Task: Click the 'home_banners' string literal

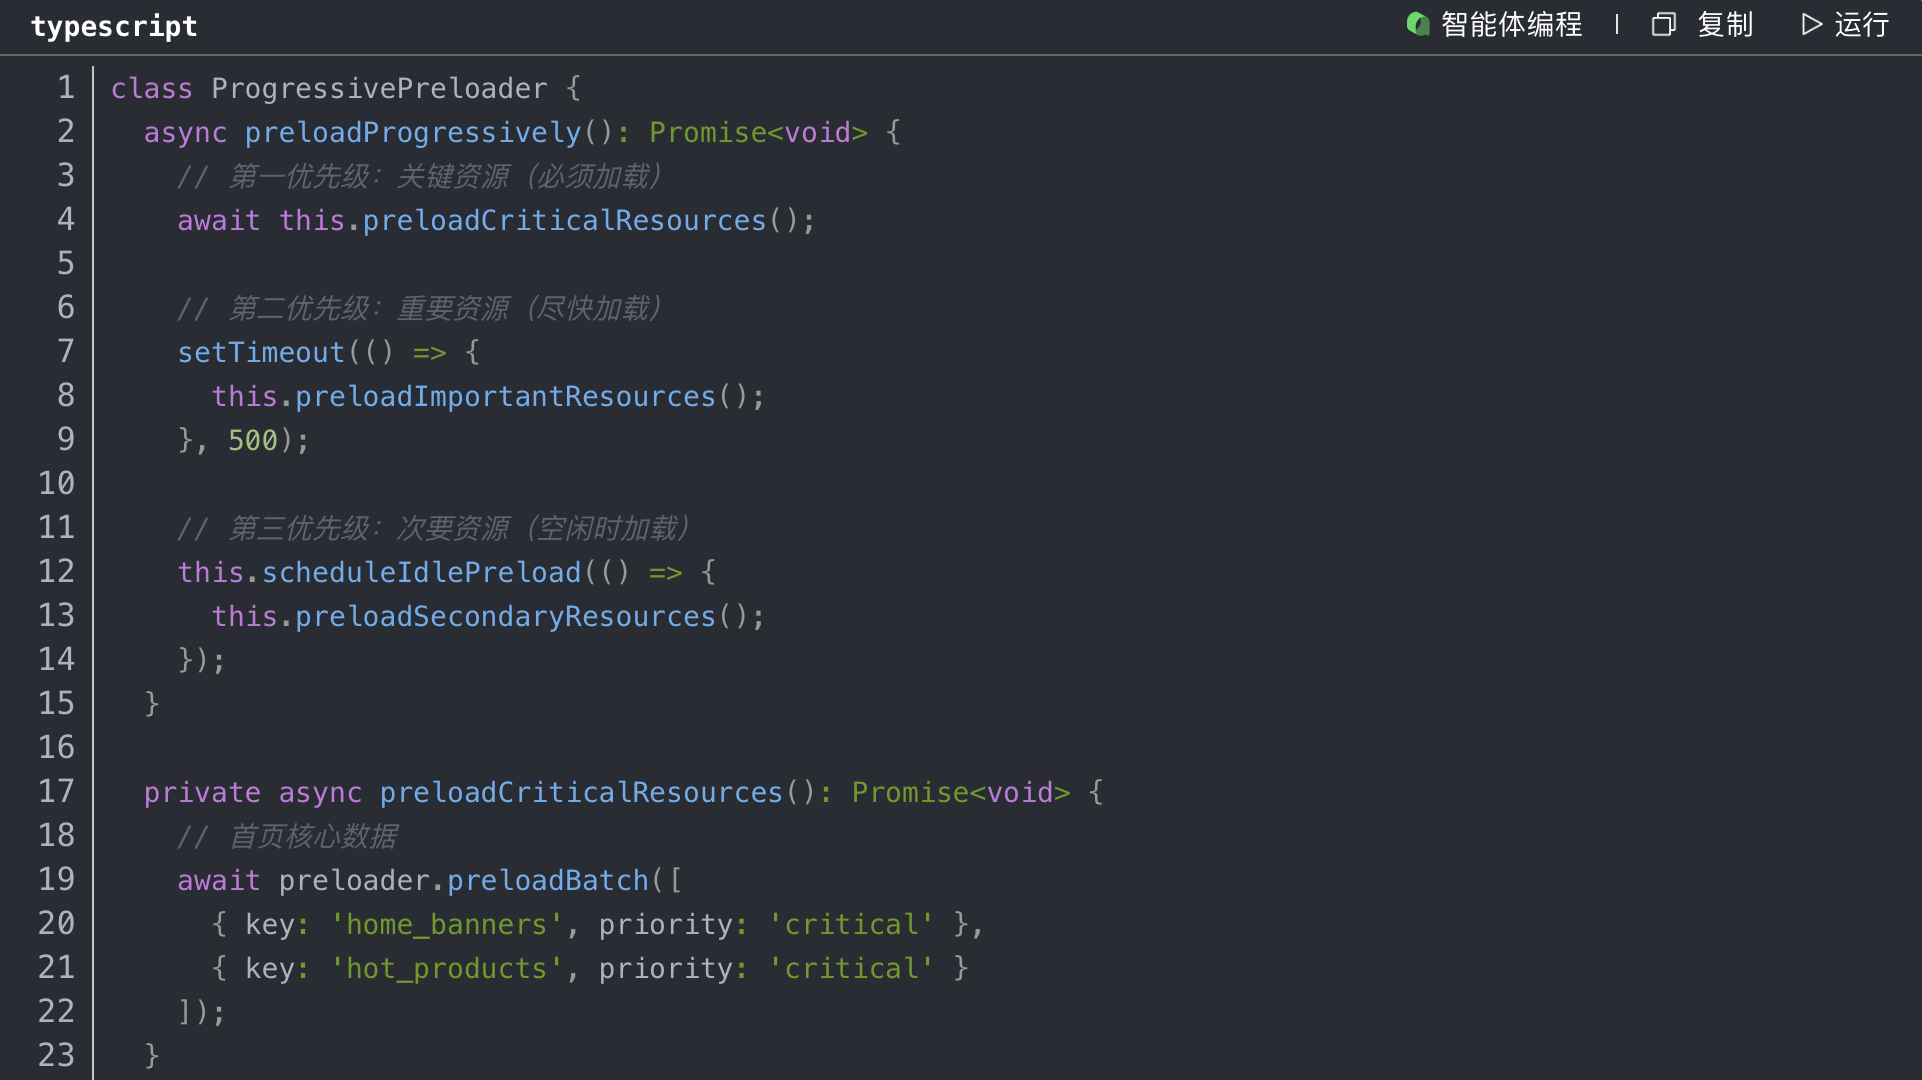Action: pyautogui.click(x=446, y=924)
